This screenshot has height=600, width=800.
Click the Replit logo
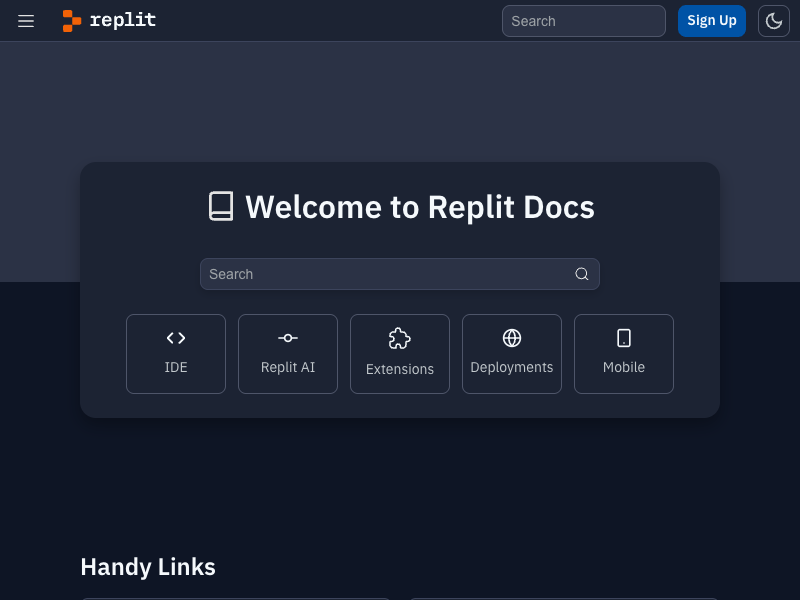point(109,21)
